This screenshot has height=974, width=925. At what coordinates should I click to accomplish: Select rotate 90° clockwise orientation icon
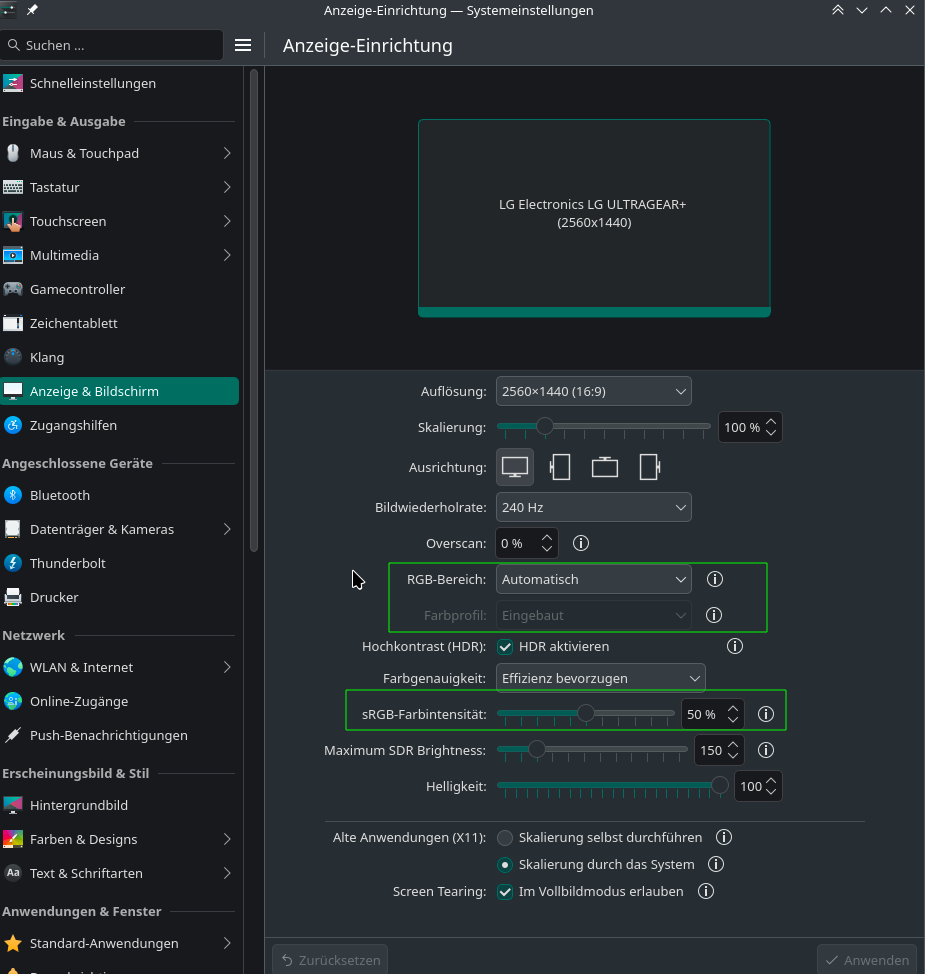[x=649, y=467]
